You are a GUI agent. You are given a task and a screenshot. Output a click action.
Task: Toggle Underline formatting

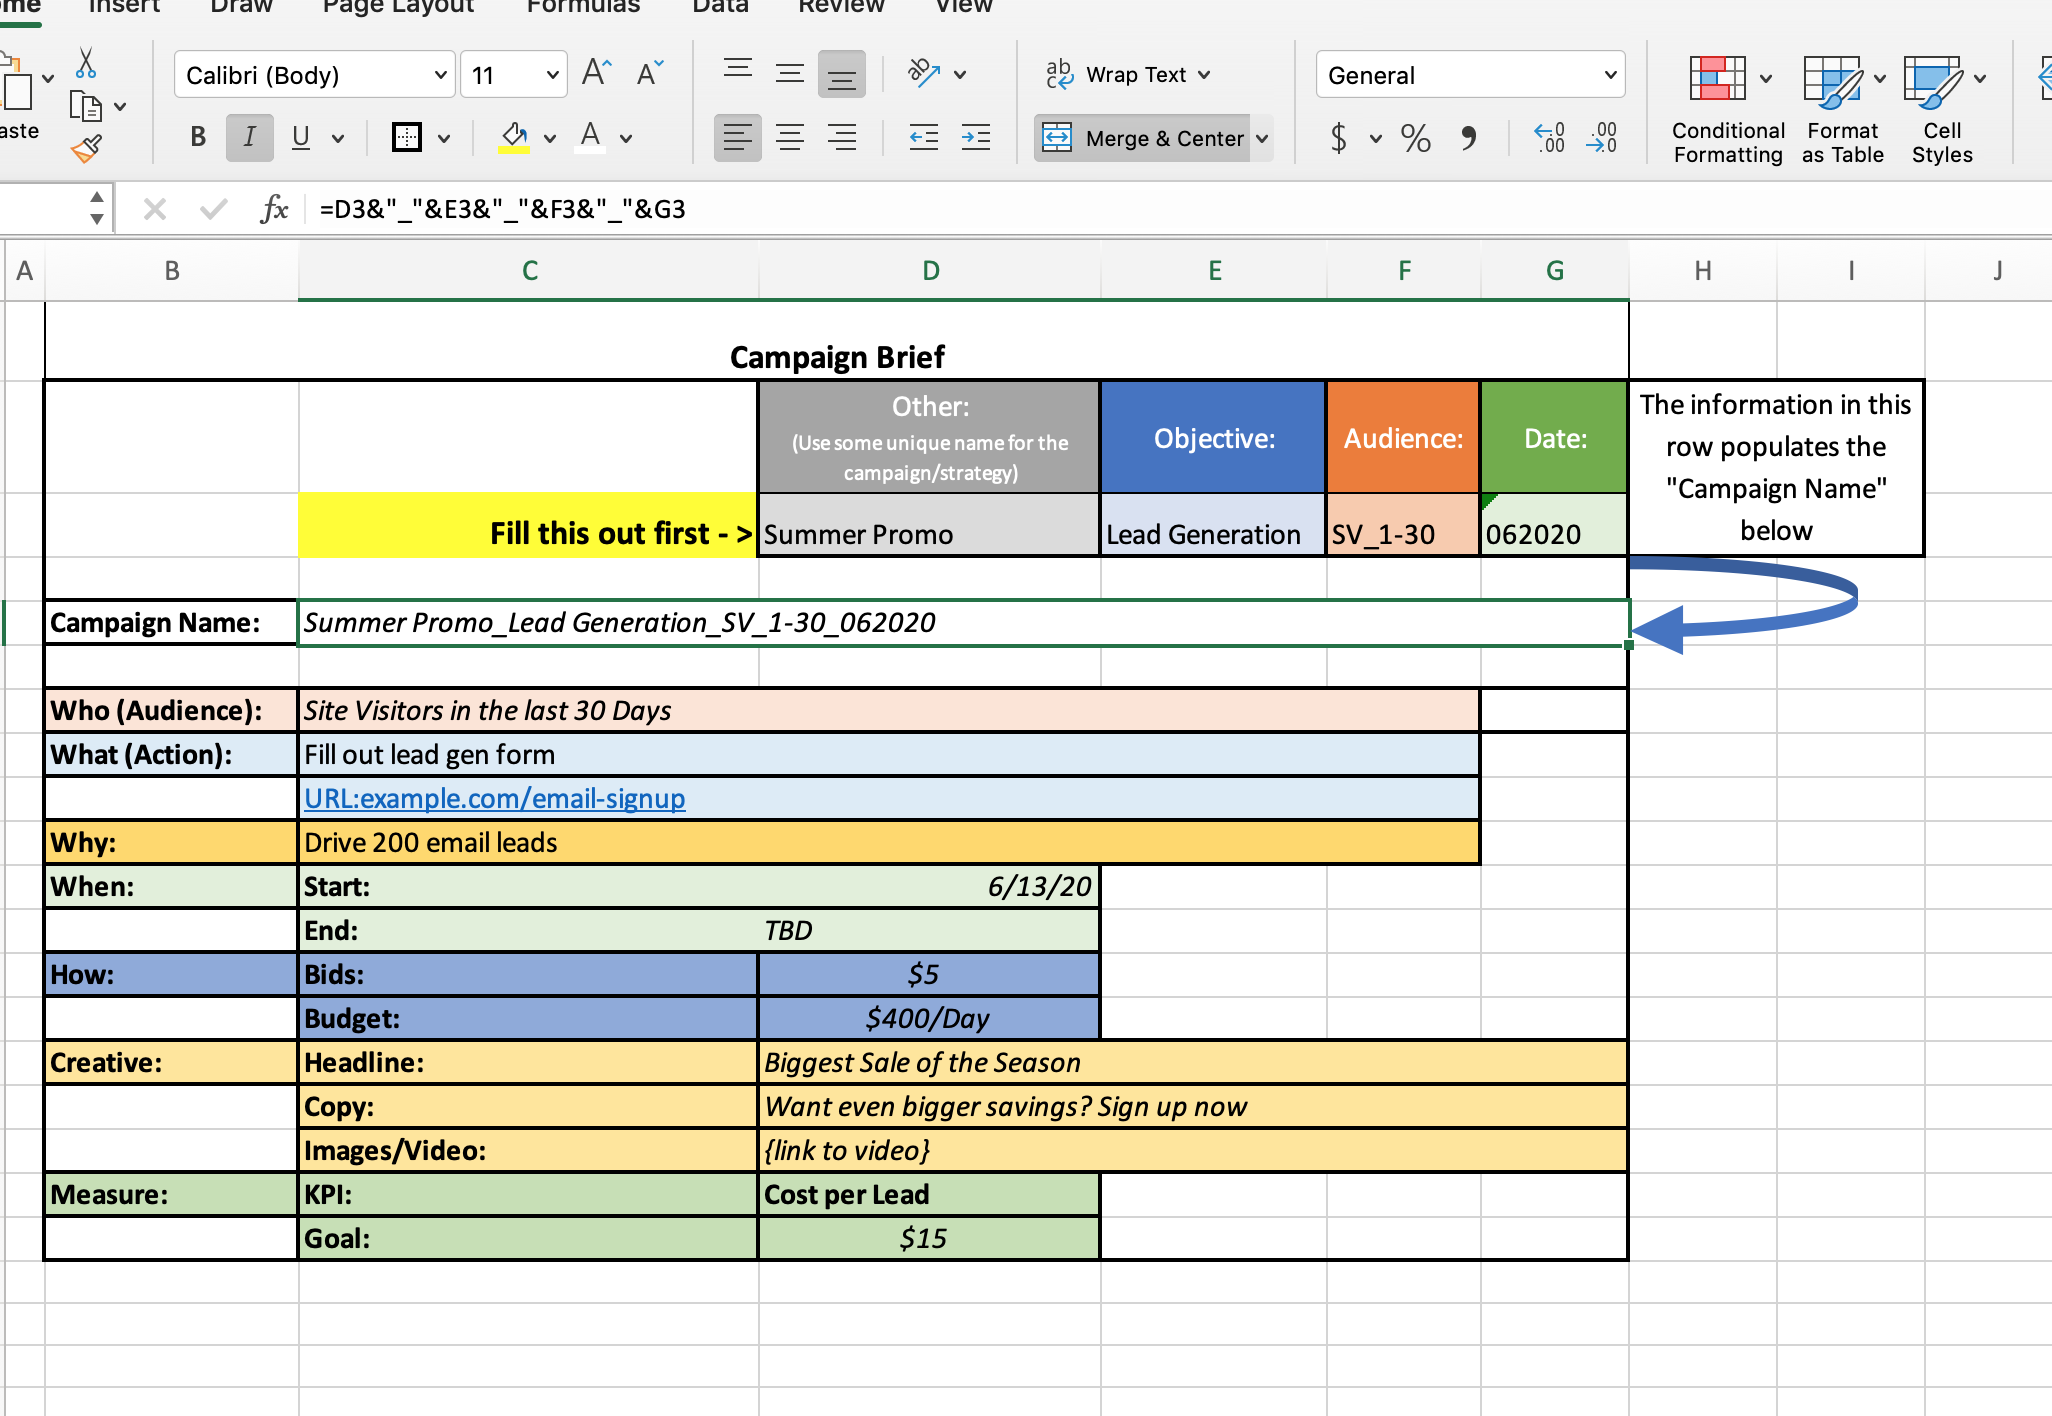(300, 137)
